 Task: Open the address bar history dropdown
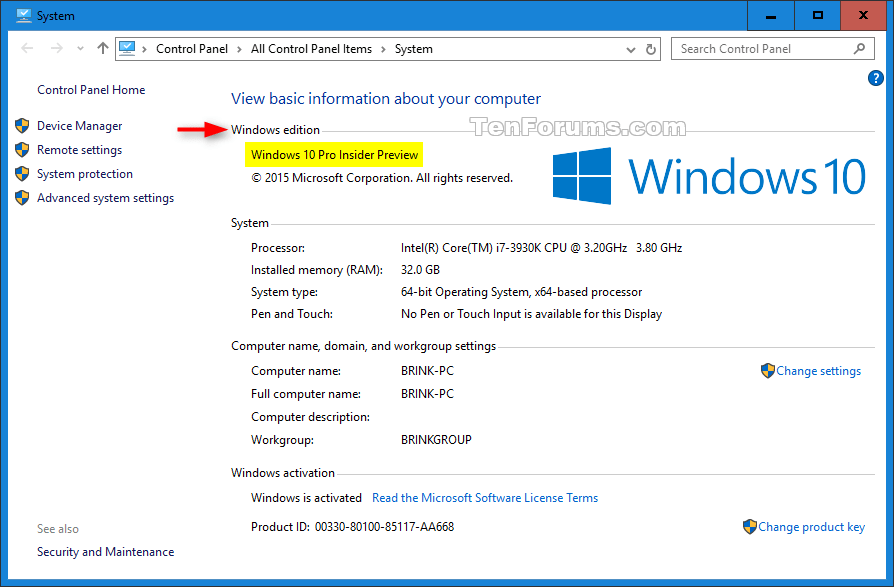(630, 48)
